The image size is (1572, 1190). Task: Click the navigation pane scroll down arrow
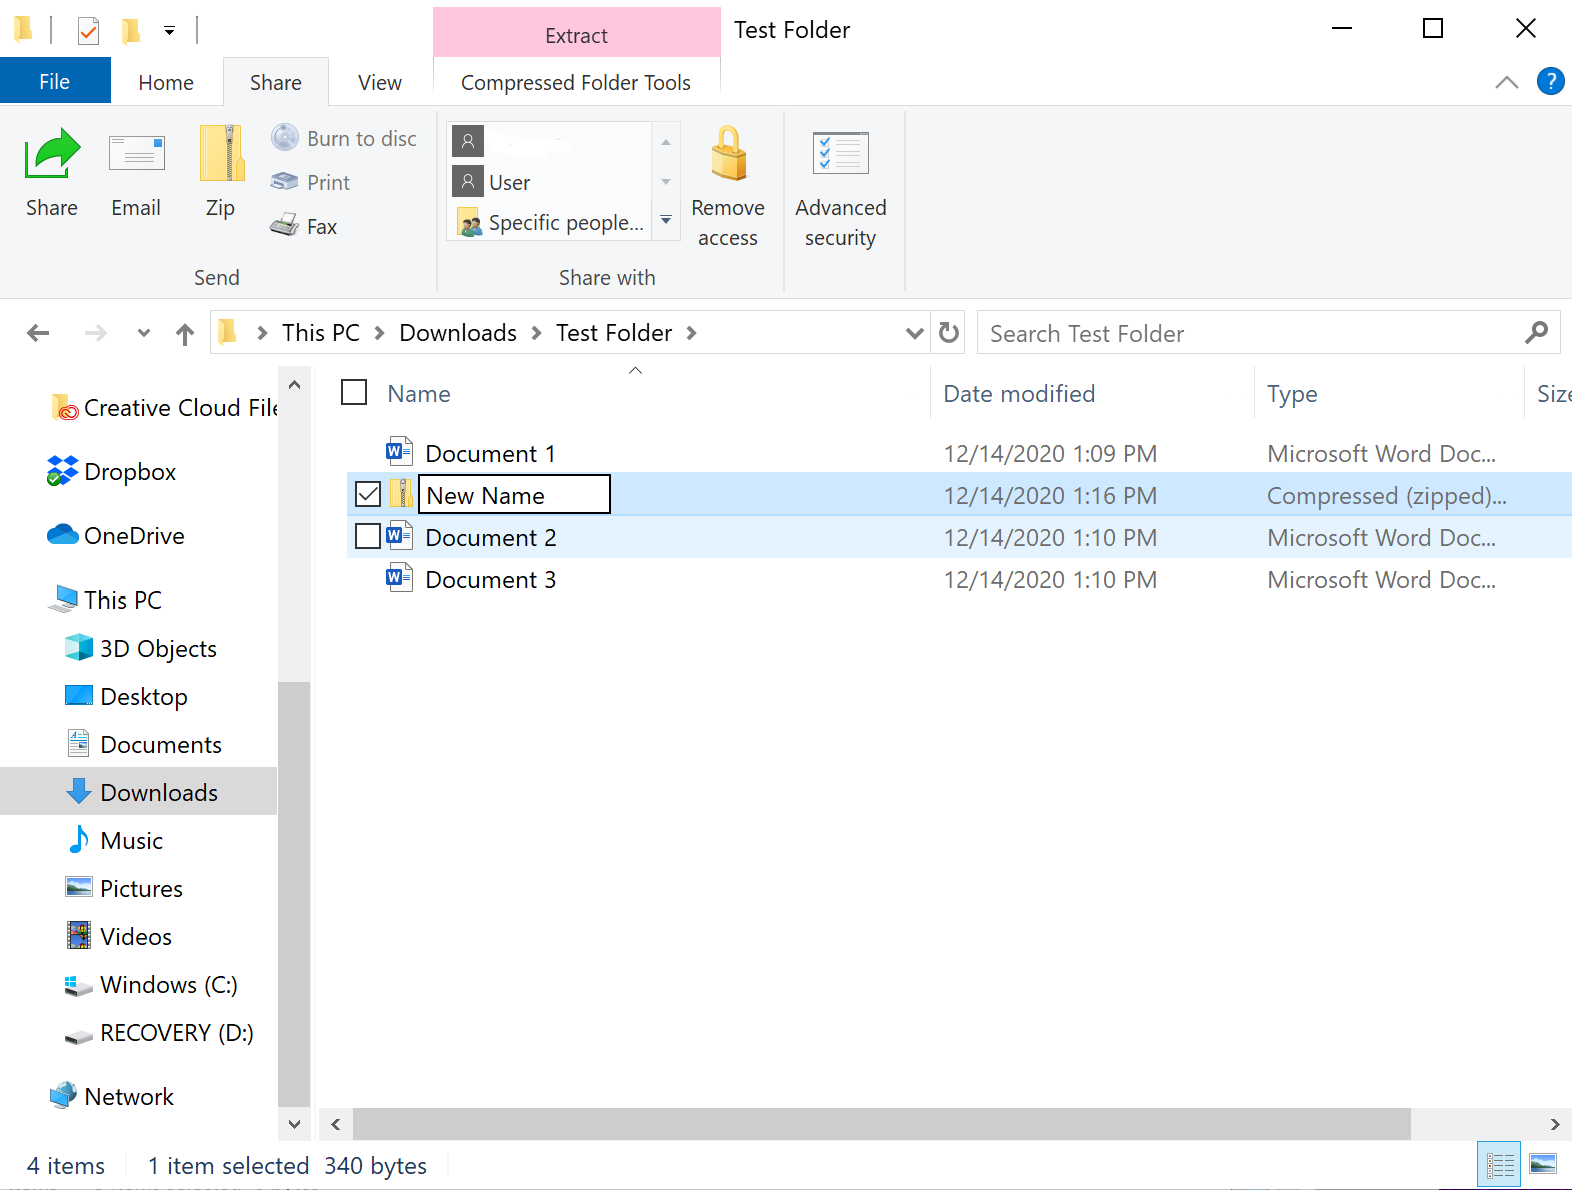[294, 1124]
